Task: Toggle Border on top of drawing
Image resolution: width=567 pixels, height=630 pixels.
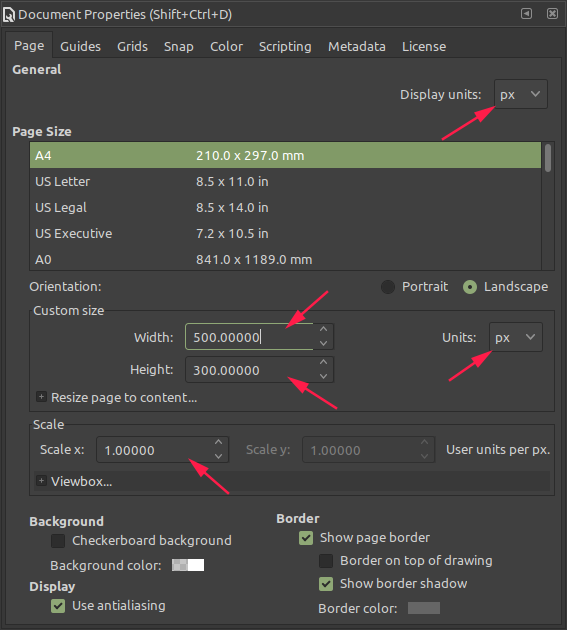Action: pyautogui.click(x=326, y=560)
